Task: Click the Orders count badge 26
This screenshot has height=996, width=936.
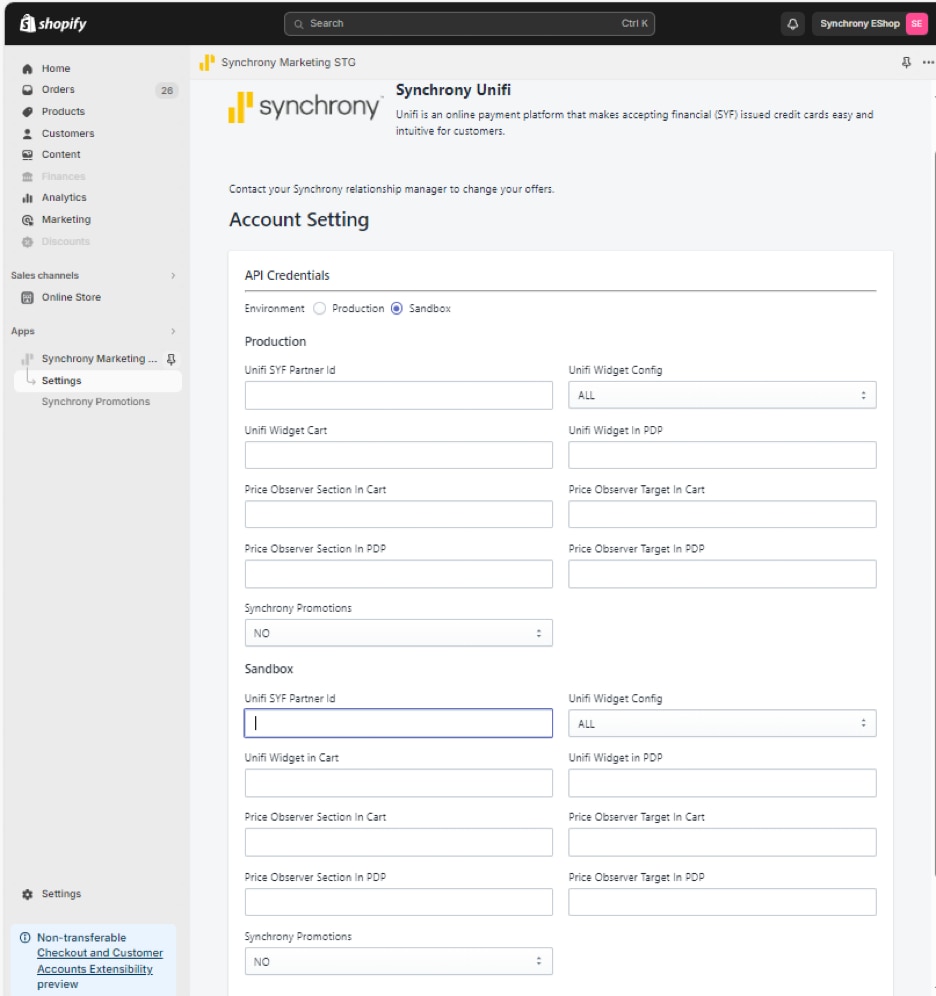Action: point(167,90)
